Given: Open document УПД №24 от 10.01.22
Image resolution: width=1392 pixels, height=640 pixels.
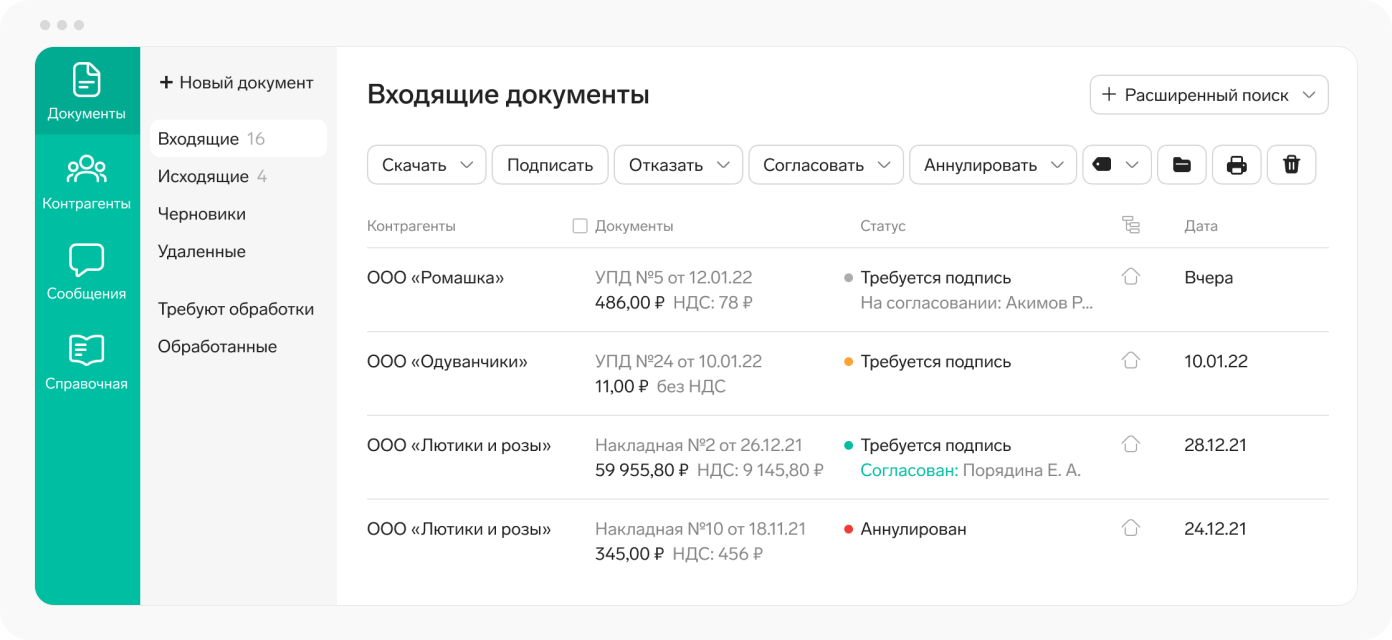Looking at the screenshot, I should click(x=678, y=361).
